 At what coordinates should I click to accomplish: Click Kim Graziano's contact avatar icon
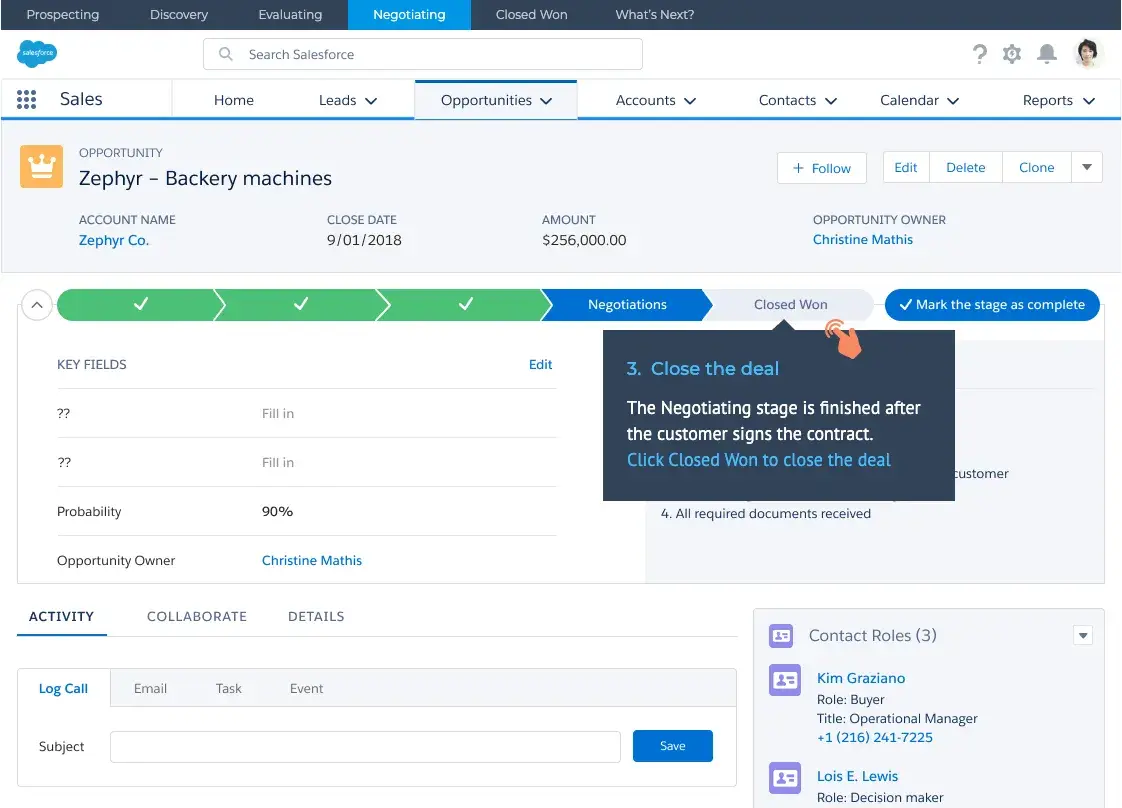pyautogui.click(x=785, y=679)
